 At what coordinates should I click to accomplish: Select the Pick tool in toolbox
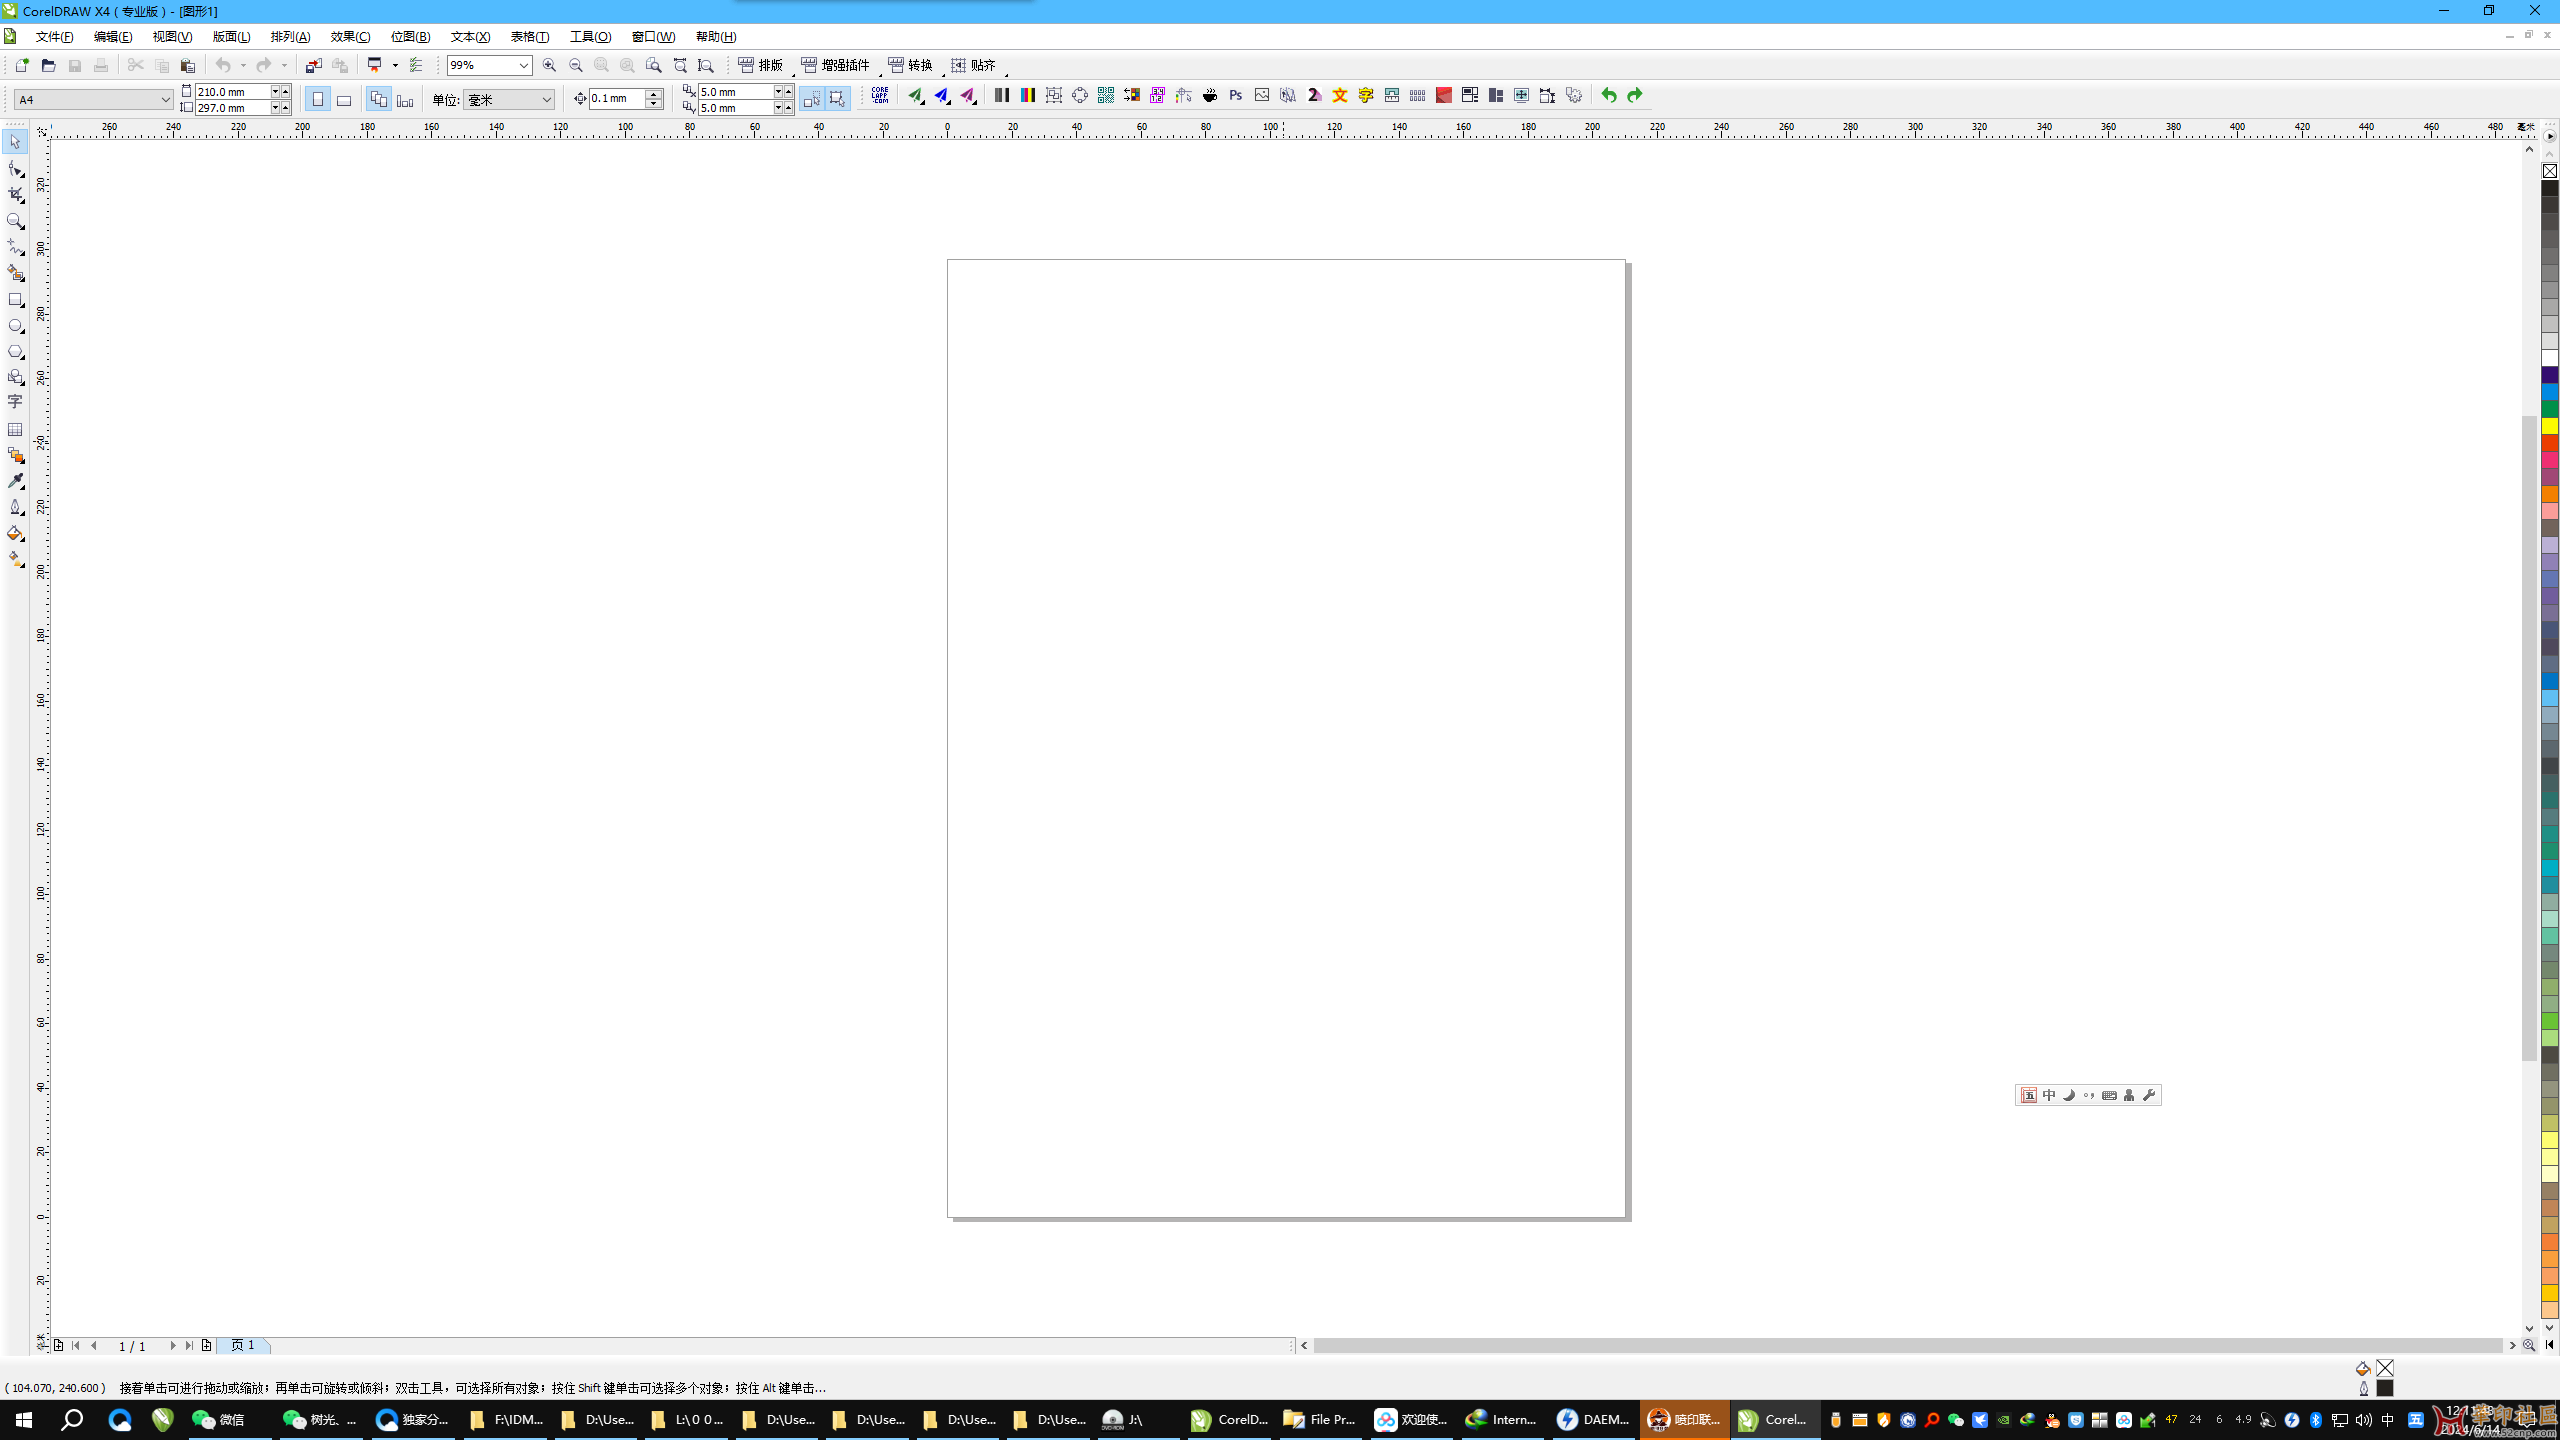[15, 142]
